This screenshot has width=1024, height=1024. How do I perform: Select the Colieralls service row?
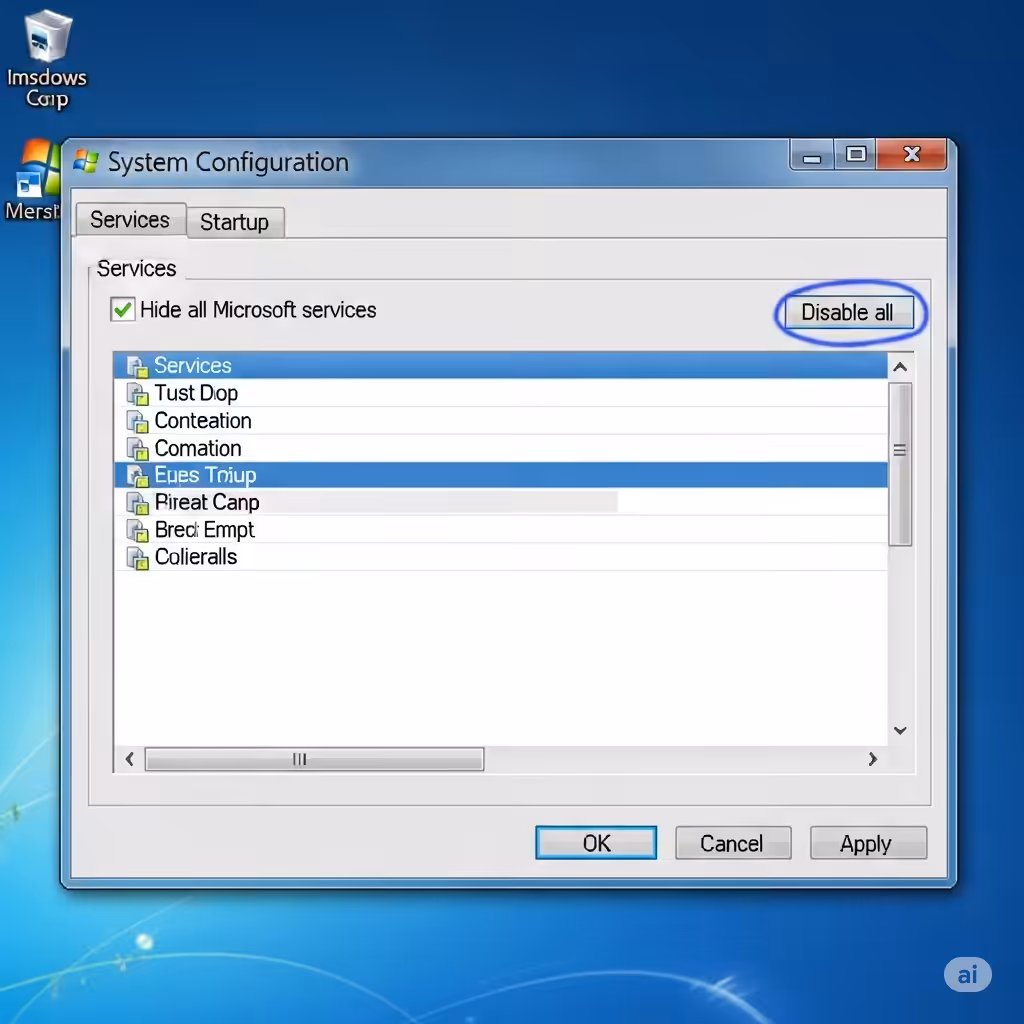(x=501, y=557)
